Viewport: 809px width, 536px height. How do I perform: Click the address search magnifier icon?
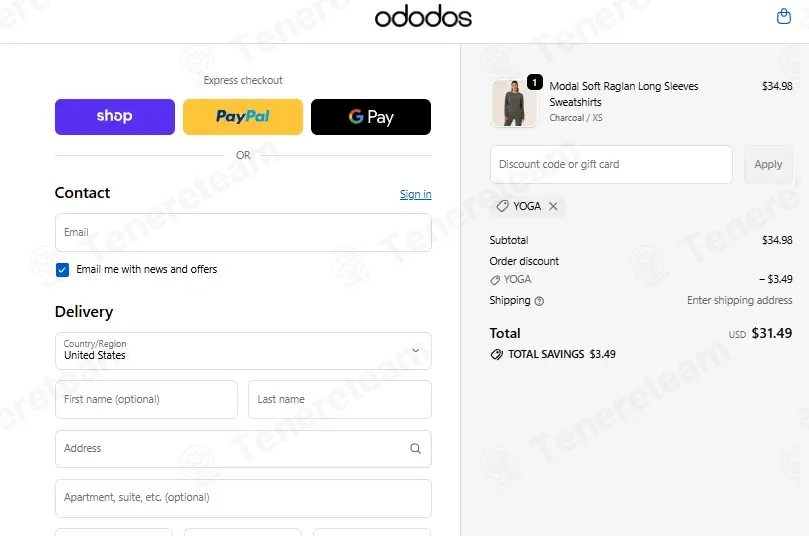coord(415,448)
